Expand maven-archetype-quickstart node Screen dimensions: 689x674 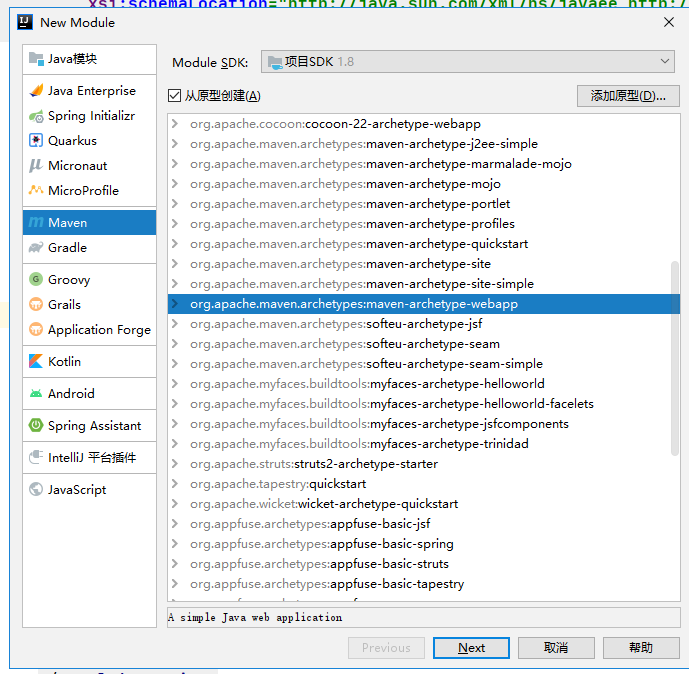pos(175,243)
